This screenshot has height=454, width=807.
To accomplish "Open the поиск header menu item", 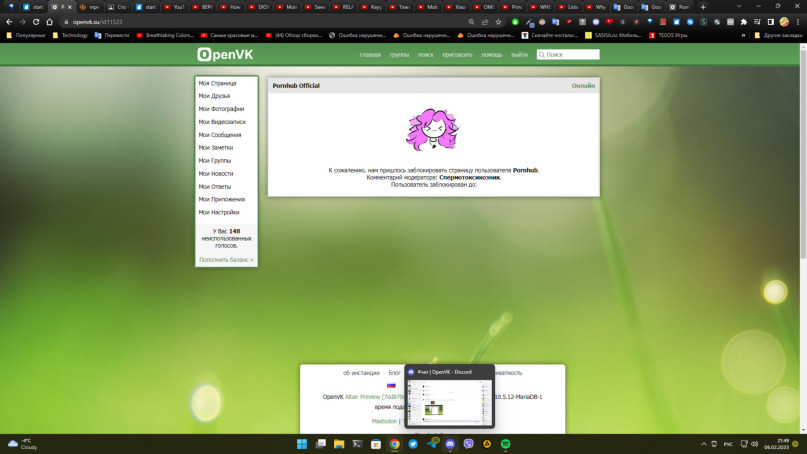I will click(426, 55).
